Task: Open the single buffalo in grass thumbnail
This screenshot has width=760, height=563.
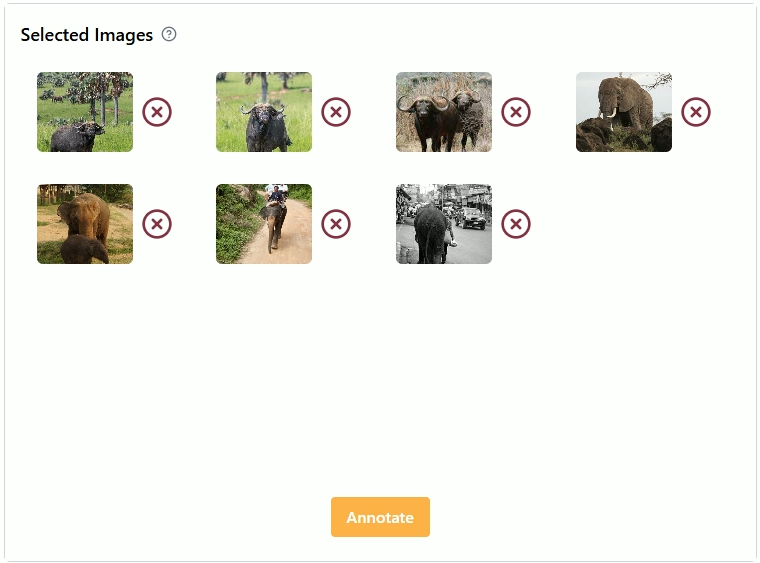Action: pos(264,112)
